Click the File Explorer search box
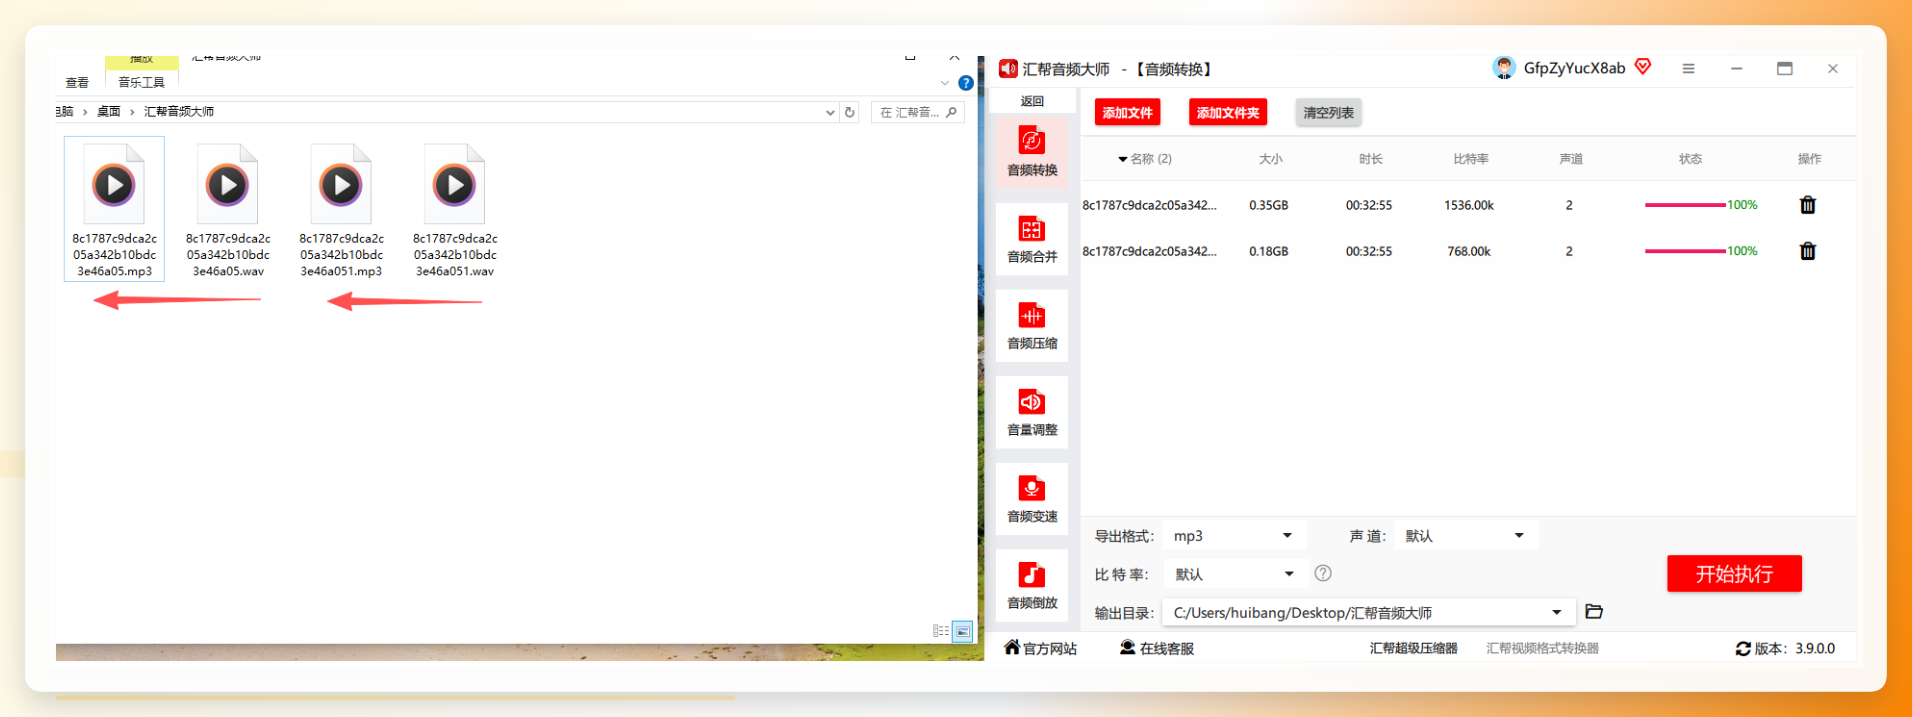Image resolution: width=1912 pixels, height=717 pixels. [917, 112]
